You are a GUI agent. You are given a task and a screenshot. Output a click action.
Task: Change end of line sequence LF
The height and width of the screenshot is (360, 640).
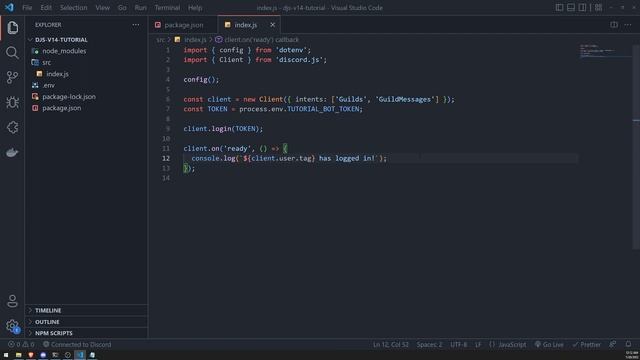(x=478, y=344)
